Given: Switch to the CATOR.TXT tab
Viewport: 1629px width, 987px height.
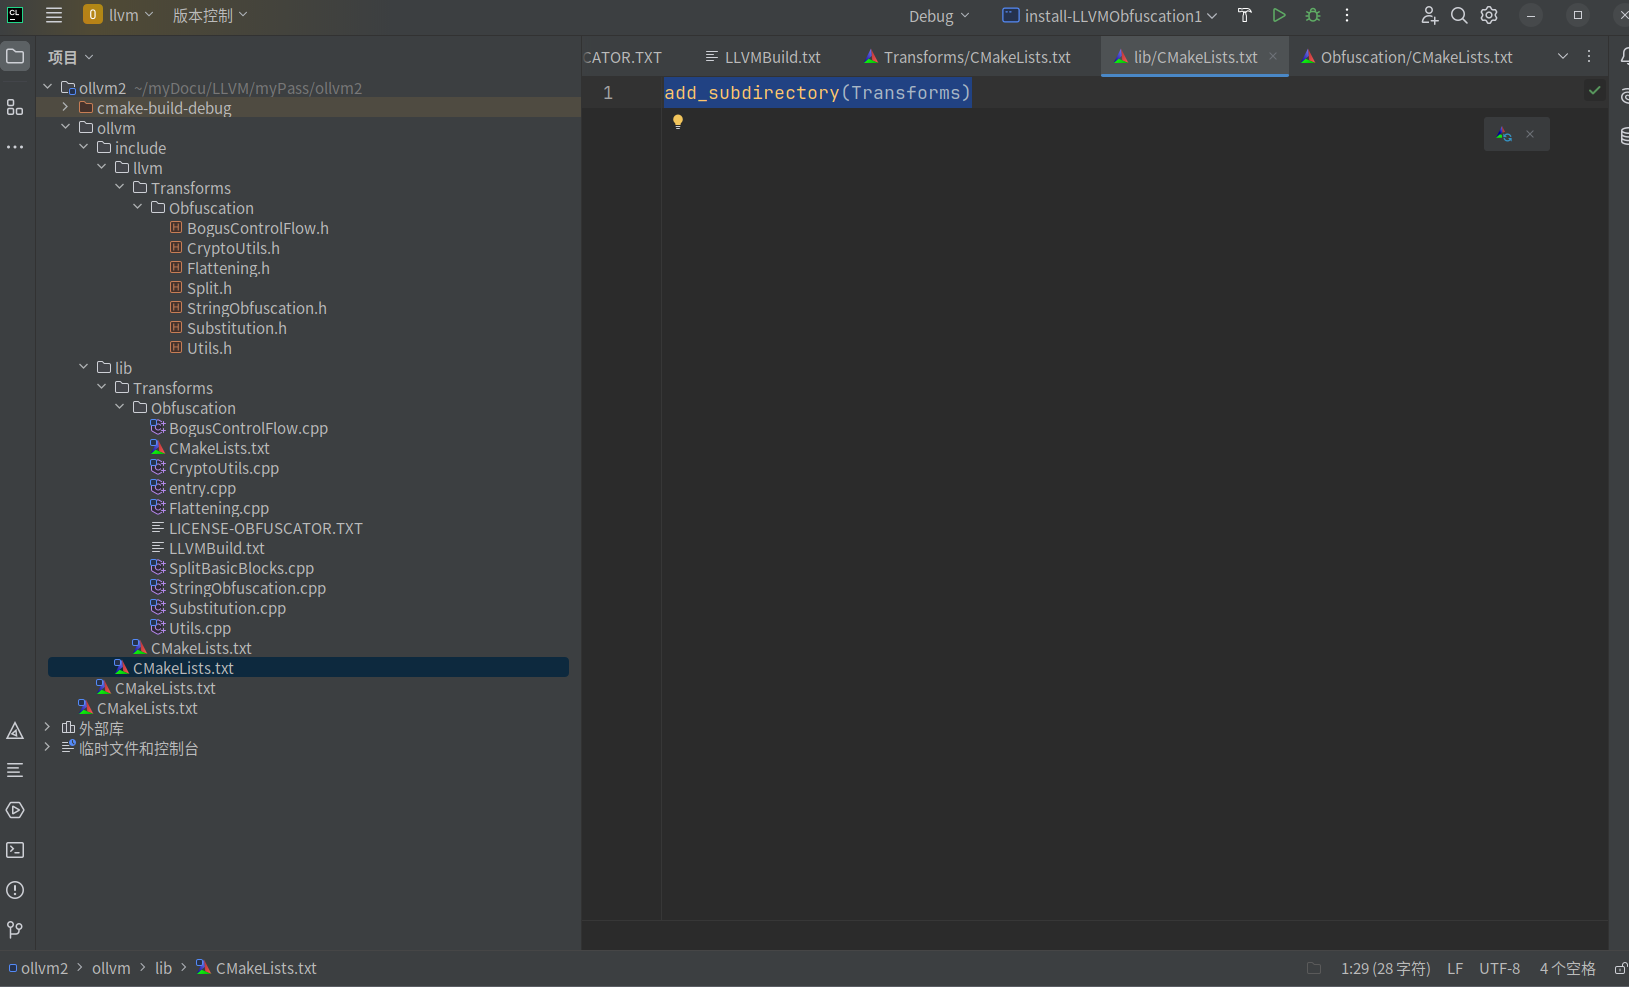Looking at the screenshot, I should click(x=622, y=57).
